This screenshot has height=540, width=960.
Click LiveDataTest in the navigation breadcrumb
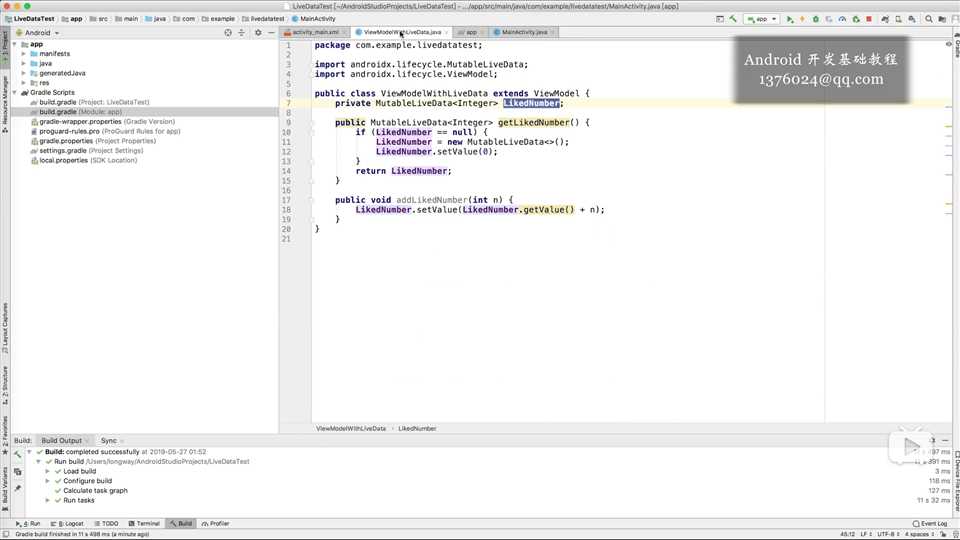click(x=29, y=19)
